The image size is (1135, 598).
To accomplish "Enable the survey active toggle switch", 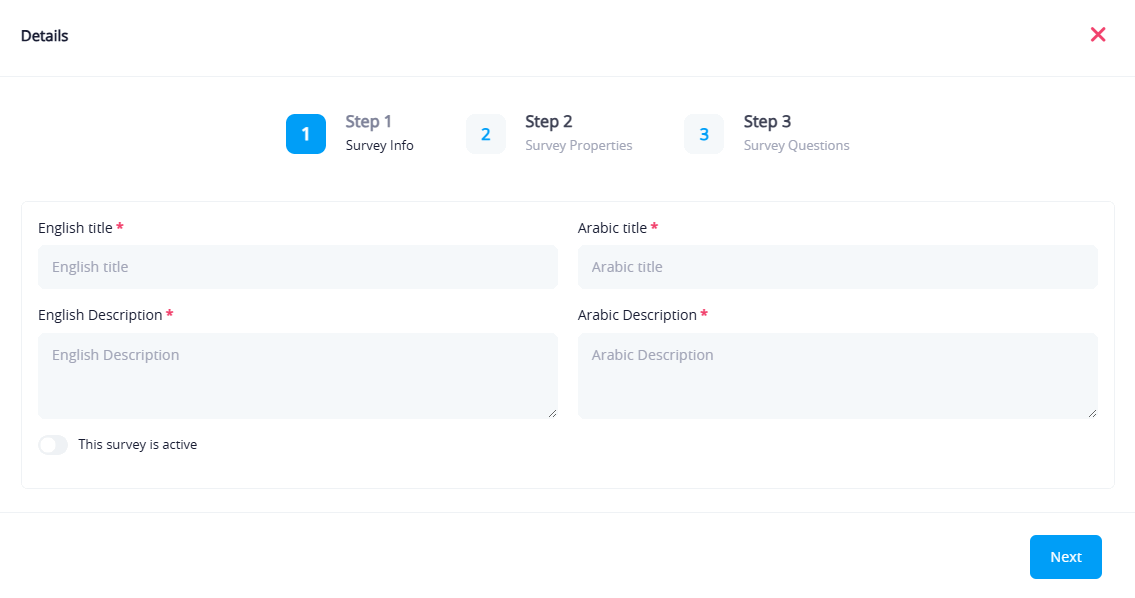I will click(x=53, y=445).
